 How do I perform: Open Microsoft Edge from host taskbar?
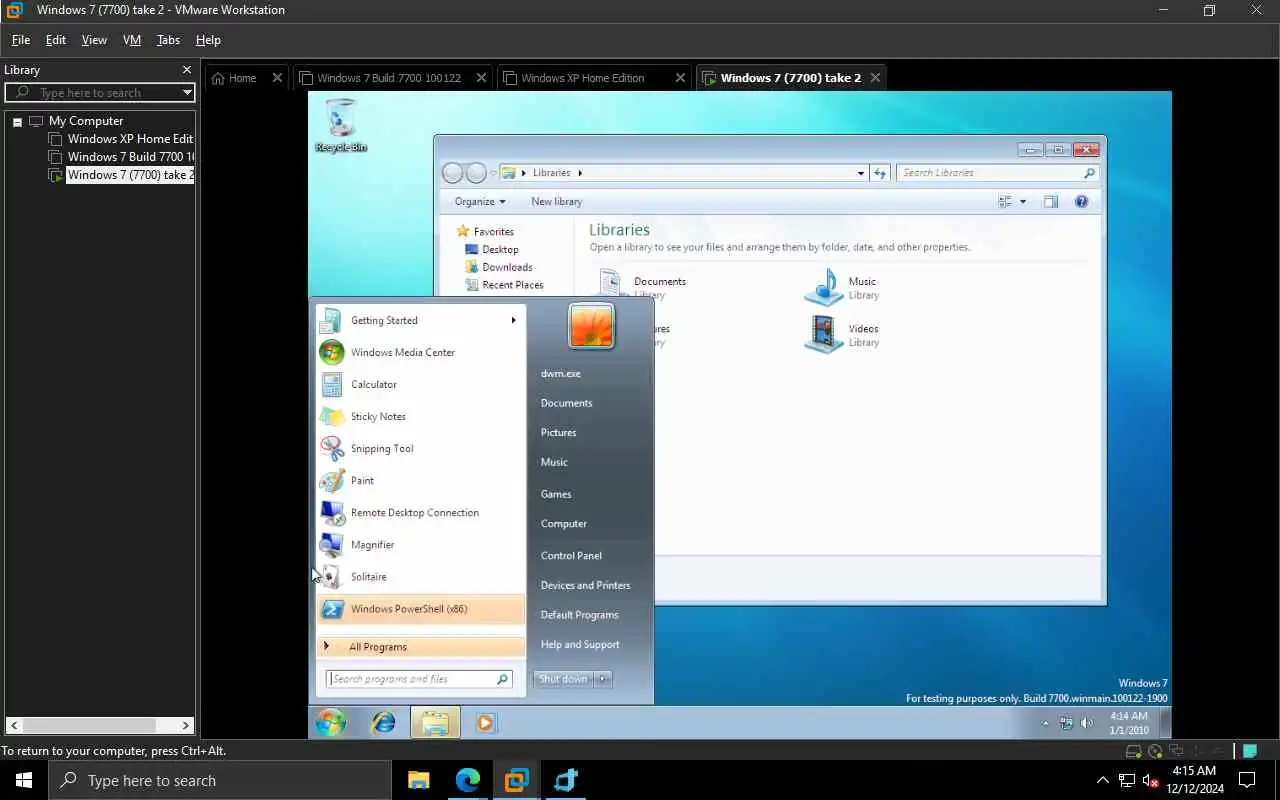468,780
